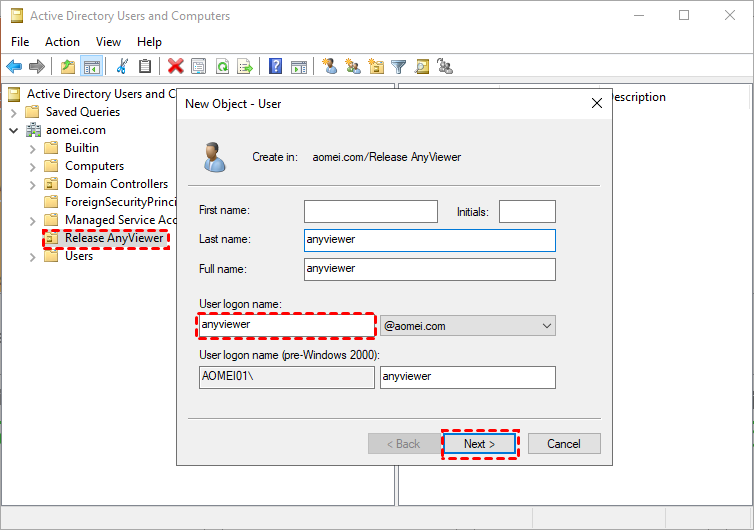754x530 pixels.
Task: Select the Release AnyViewer organizational unit
Action: tap(113, 238)
